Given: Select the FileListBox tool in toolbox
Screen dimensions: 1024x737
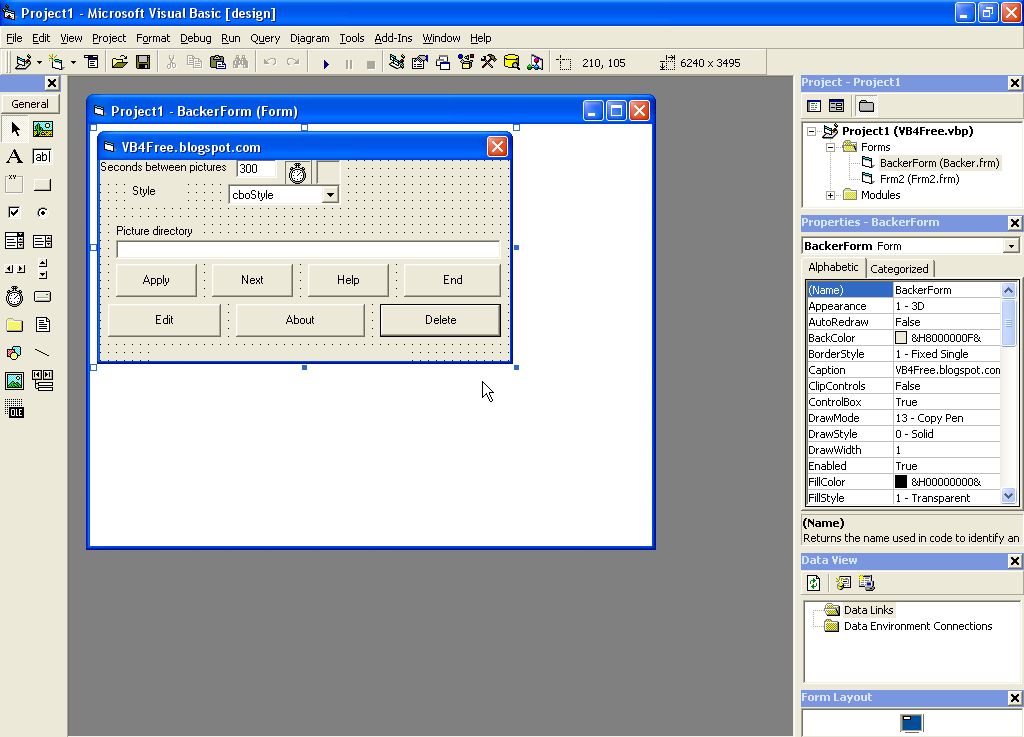Looking at the screenshot, I should pos(42,325).
